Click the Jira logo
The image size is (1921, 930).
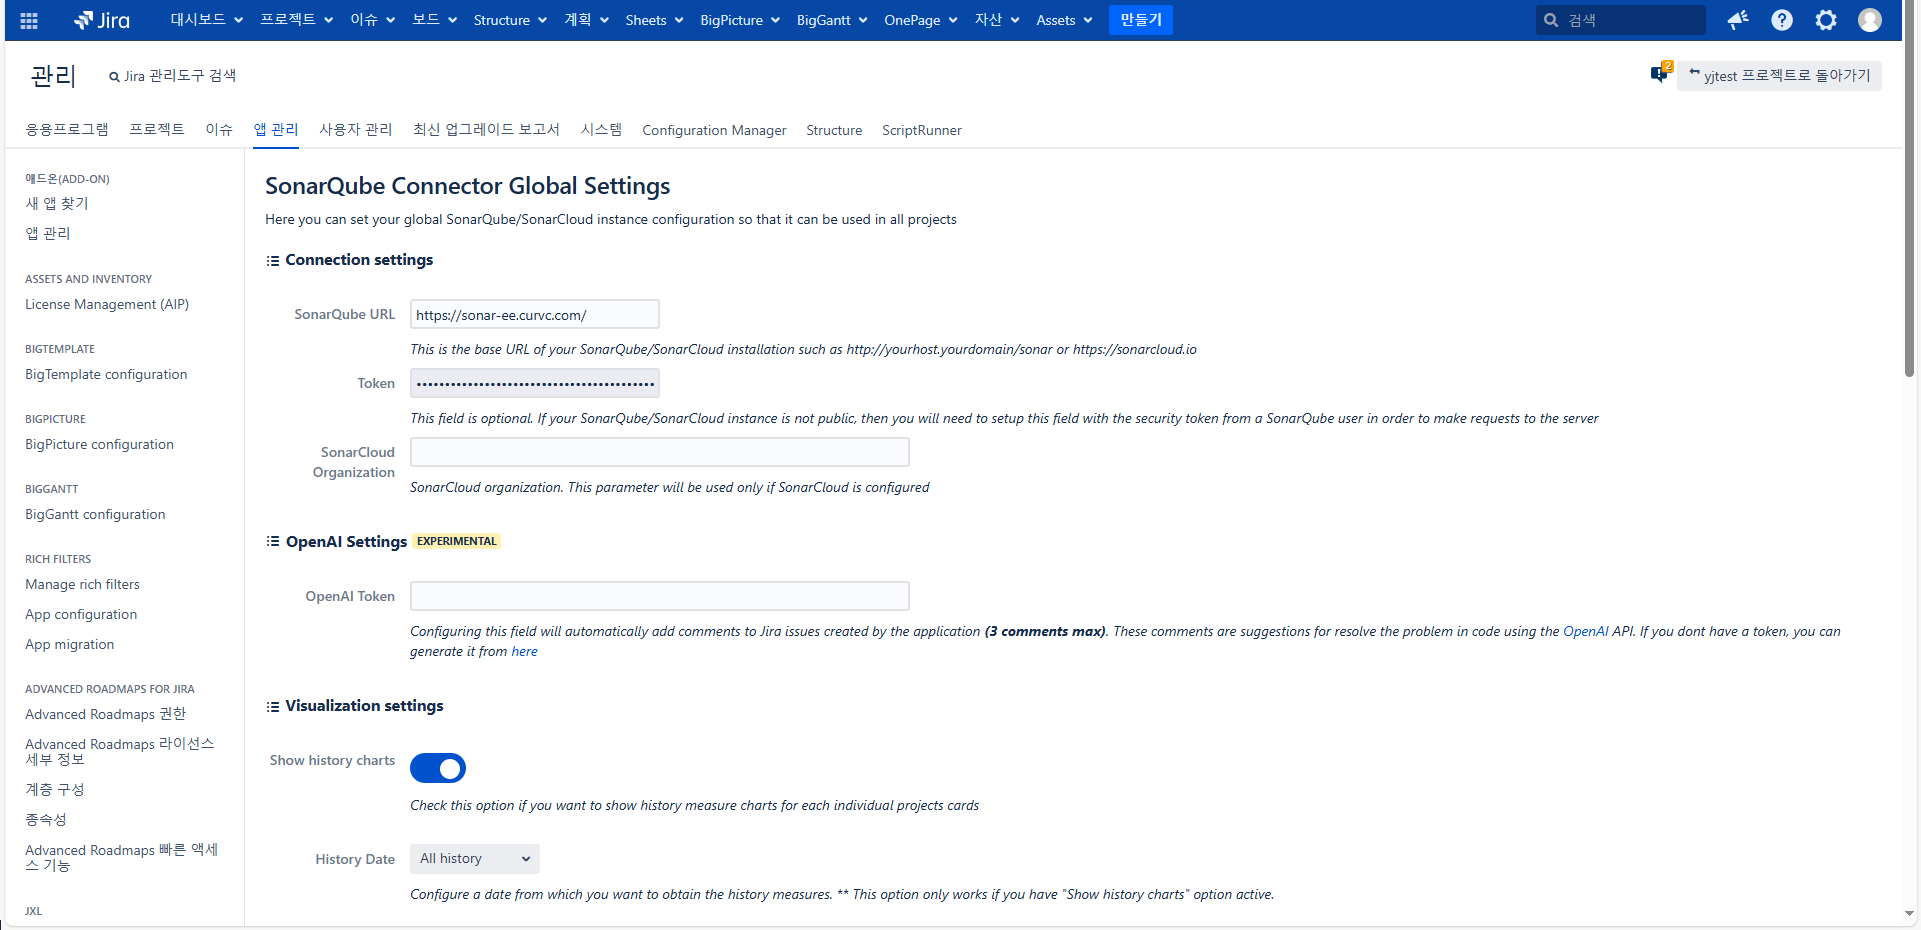[102, 20]
